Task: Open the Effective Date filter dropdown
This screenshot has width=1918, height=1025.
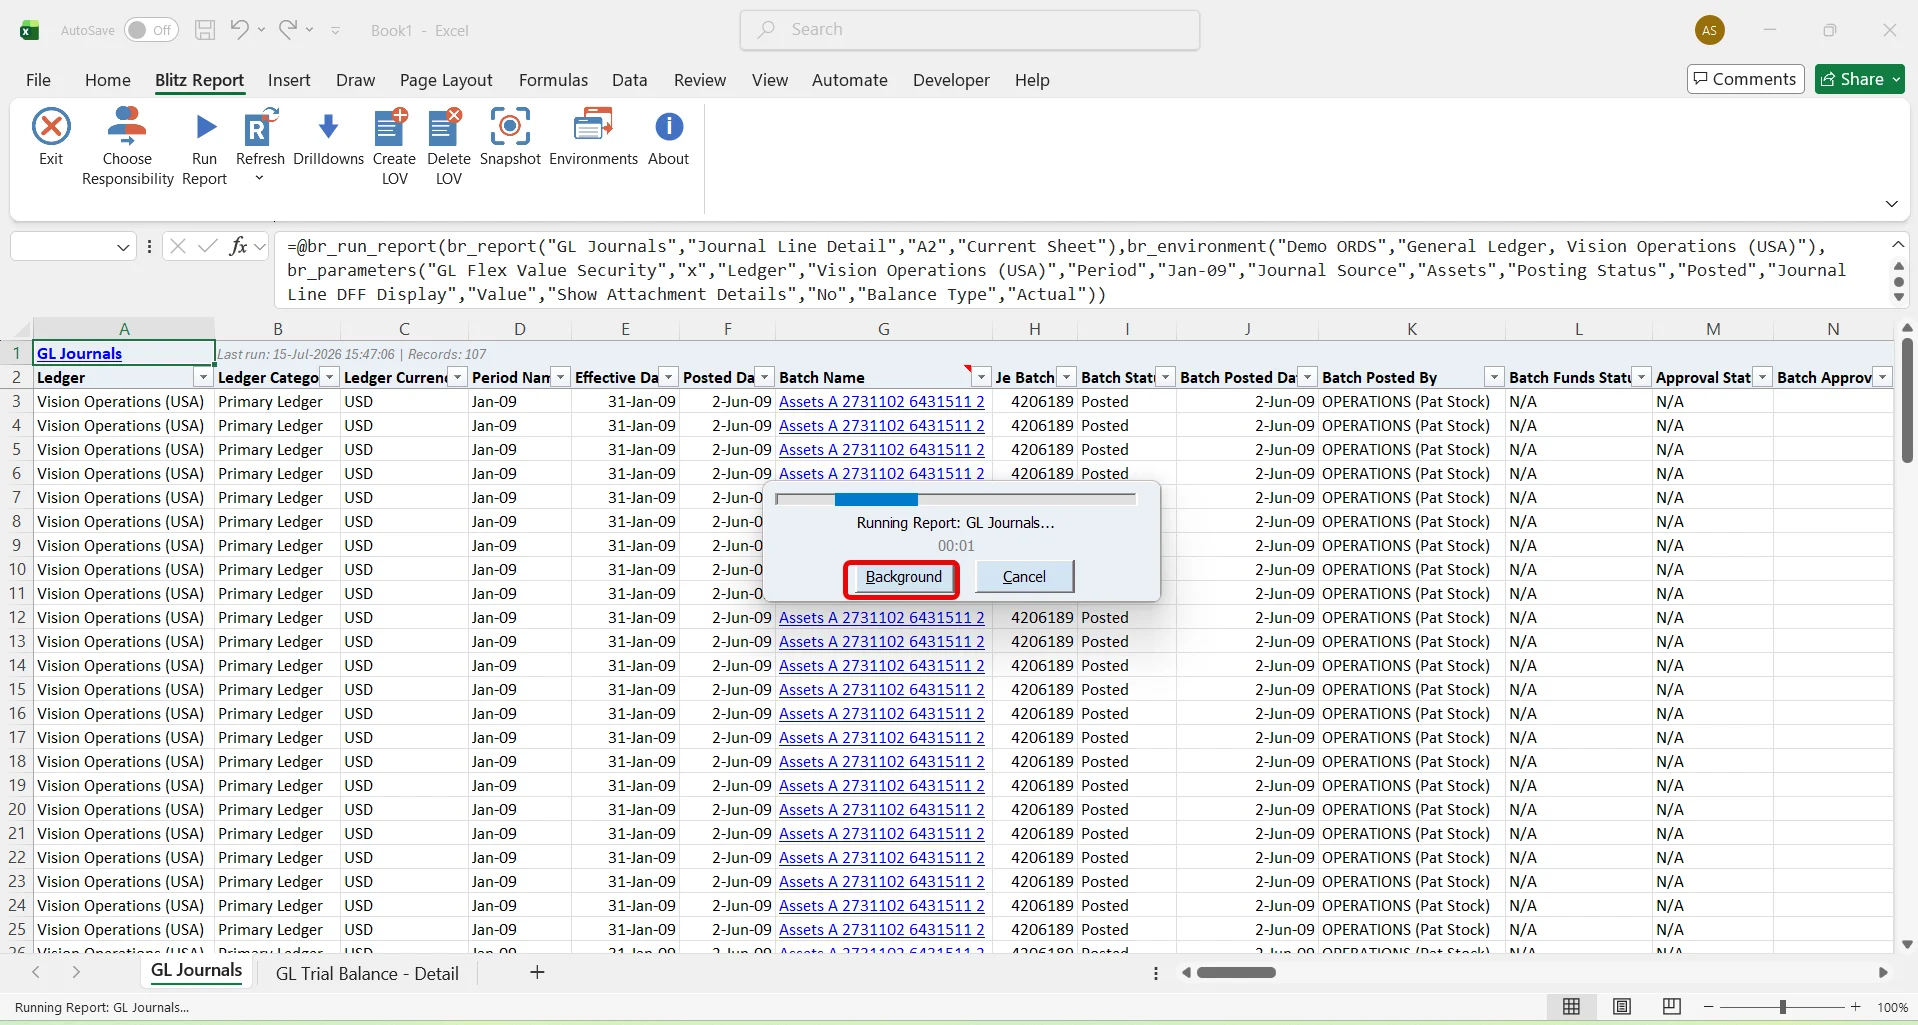Action: (x=668, y=377)
